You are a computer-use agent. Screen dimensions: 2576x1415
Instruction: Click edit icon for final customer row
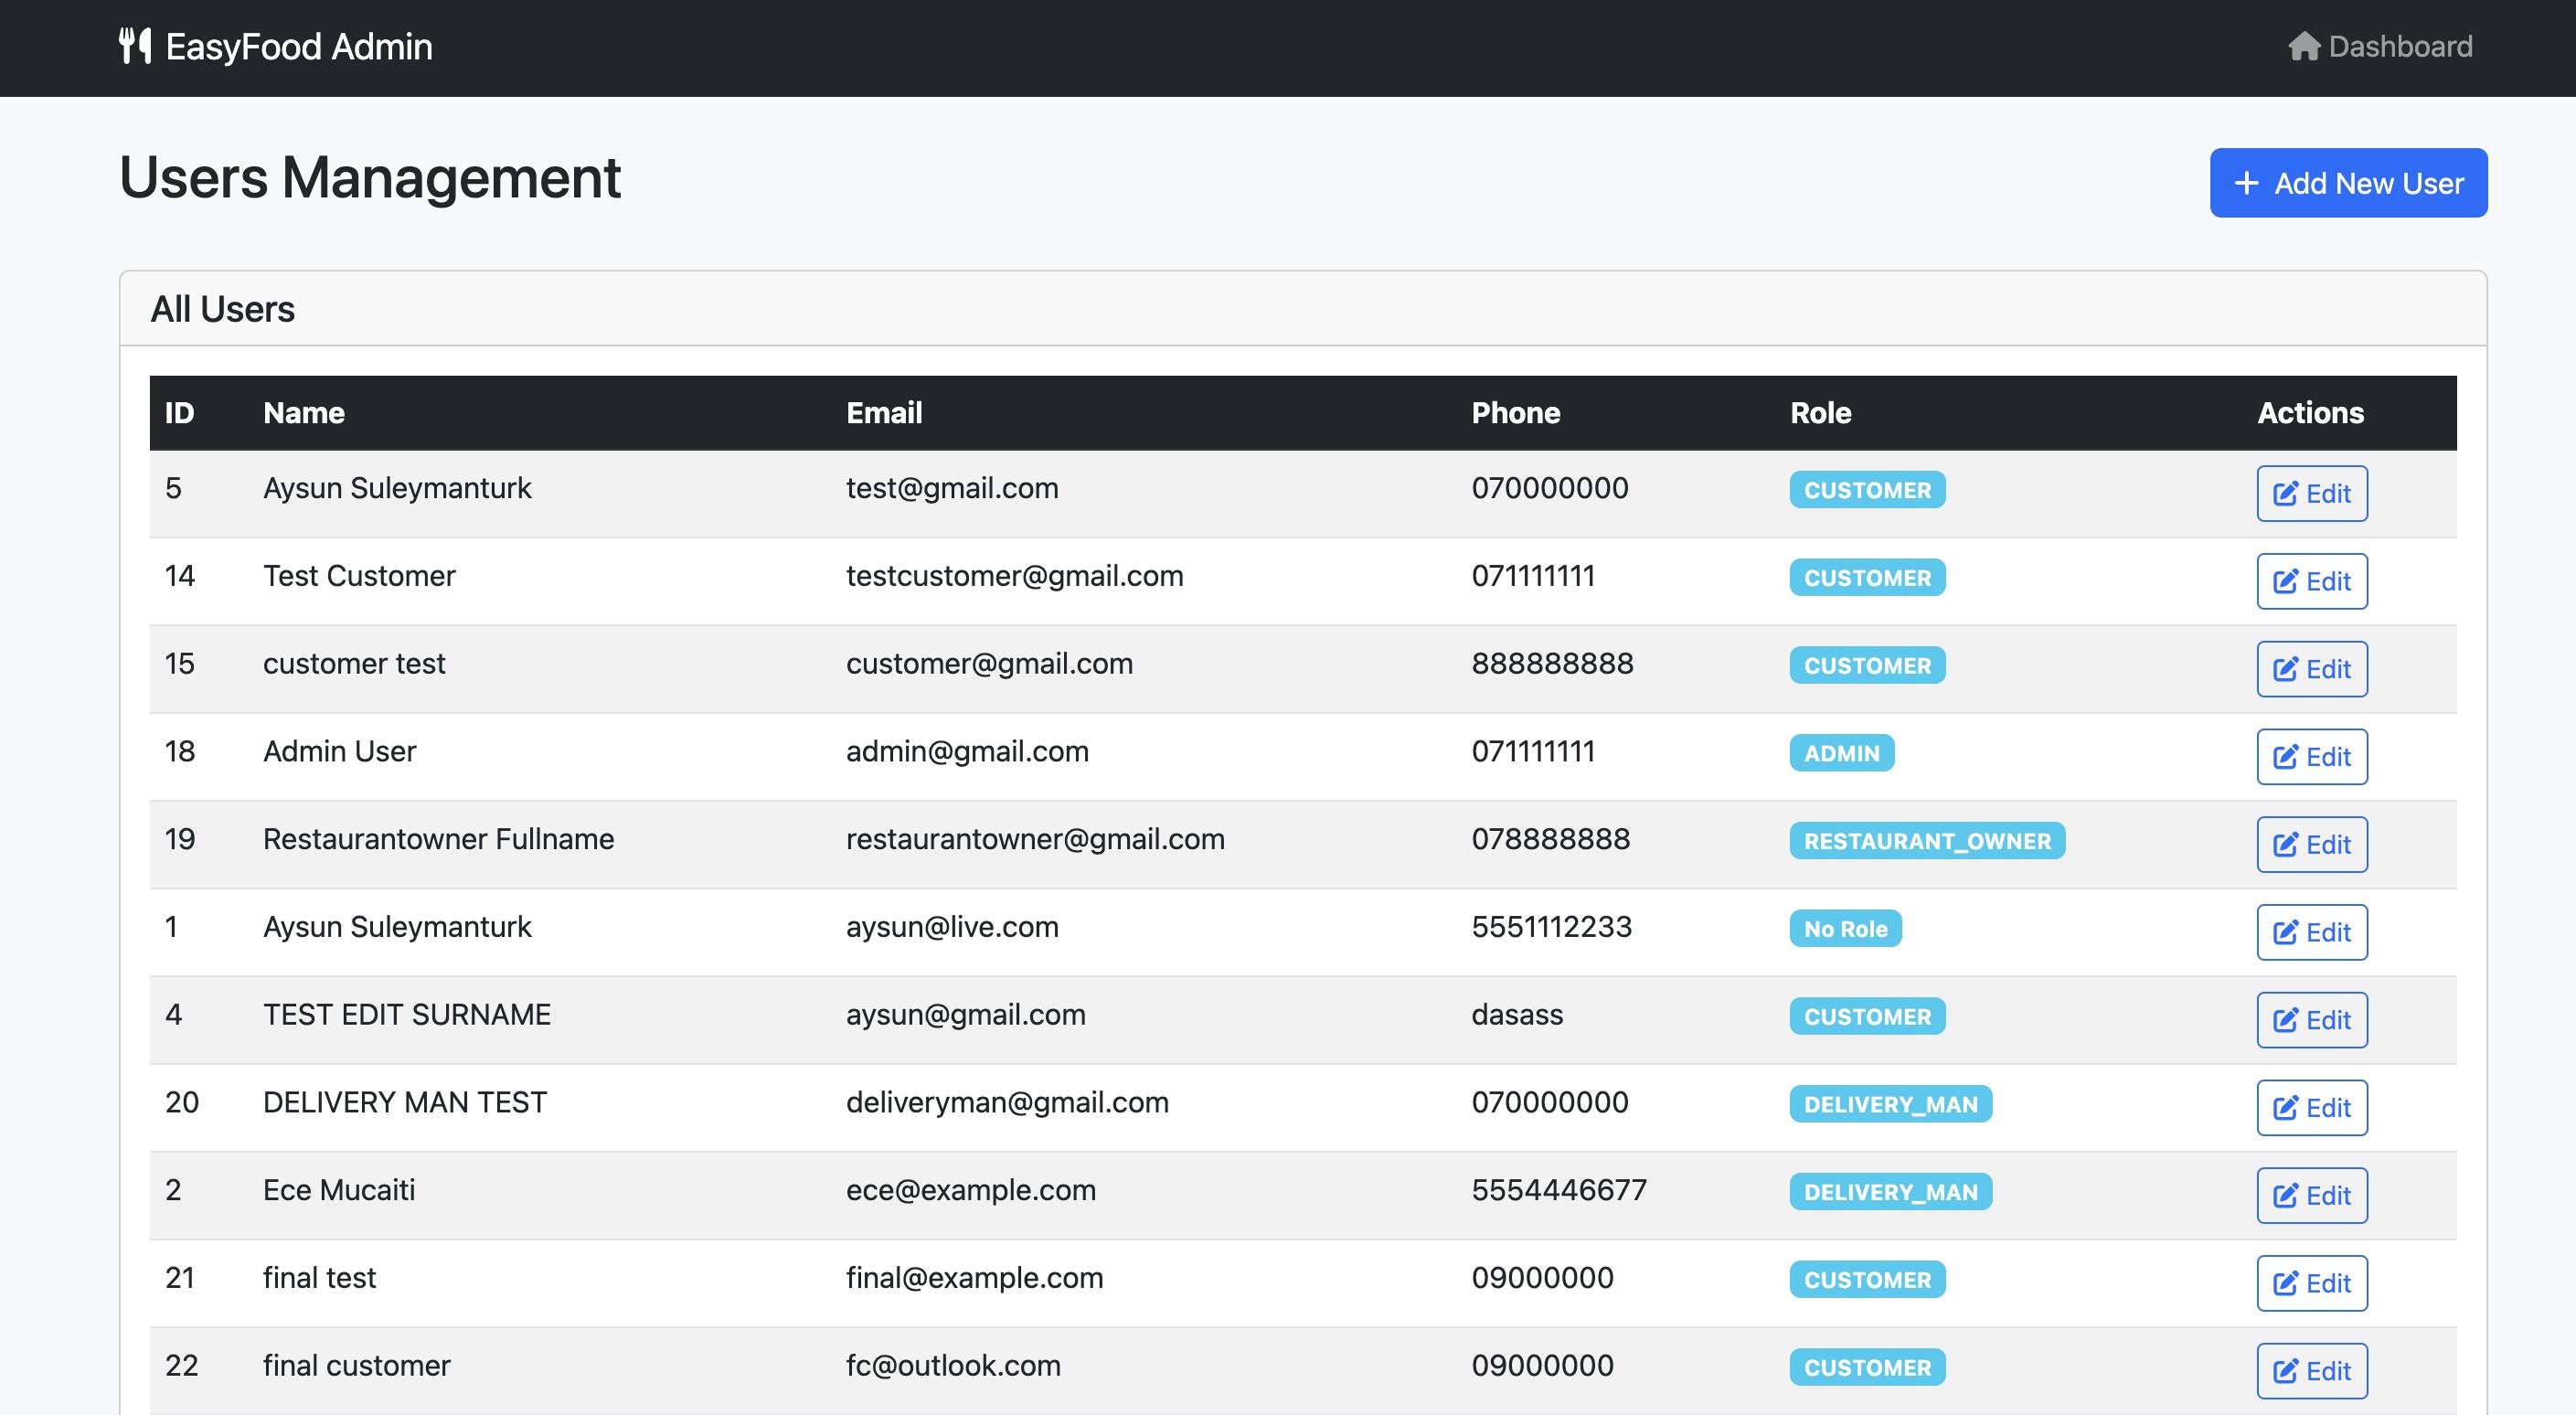coord(2285,1371)
